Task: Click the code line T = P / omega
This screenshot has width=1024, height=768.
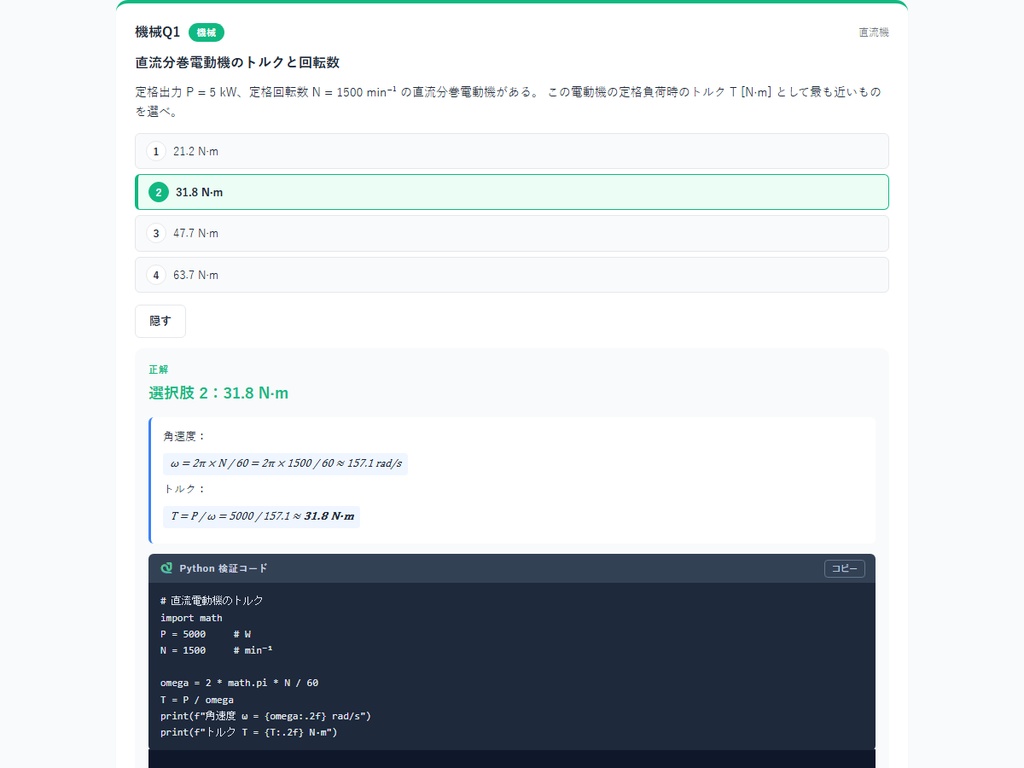Action: [197, 700]
